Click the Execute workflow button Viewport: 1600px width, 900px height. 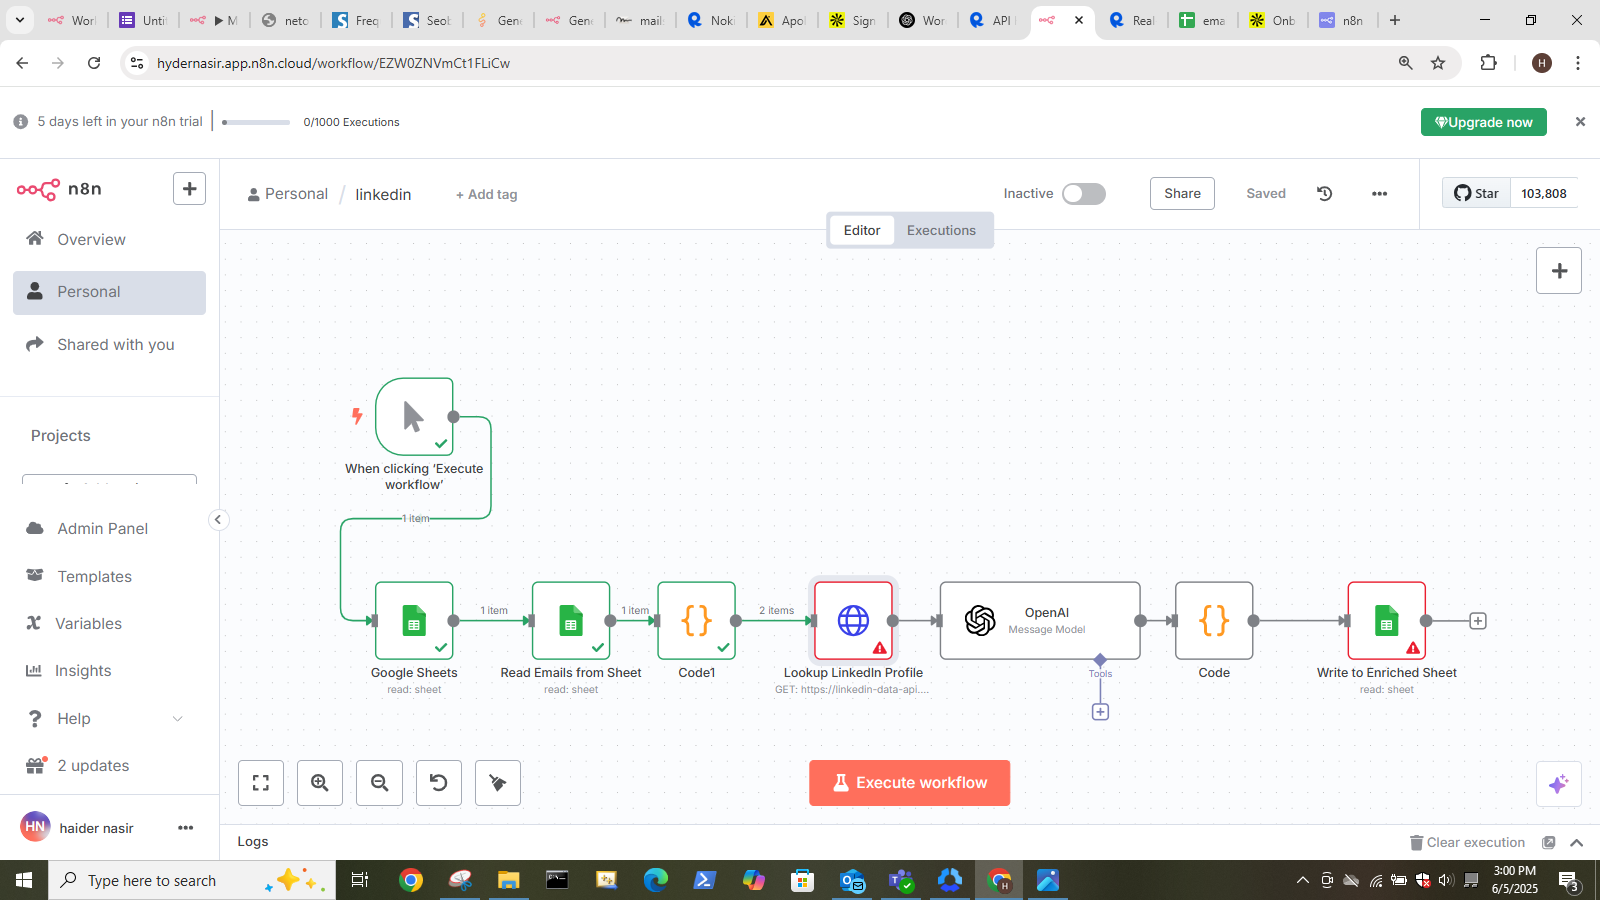point(909,783)
